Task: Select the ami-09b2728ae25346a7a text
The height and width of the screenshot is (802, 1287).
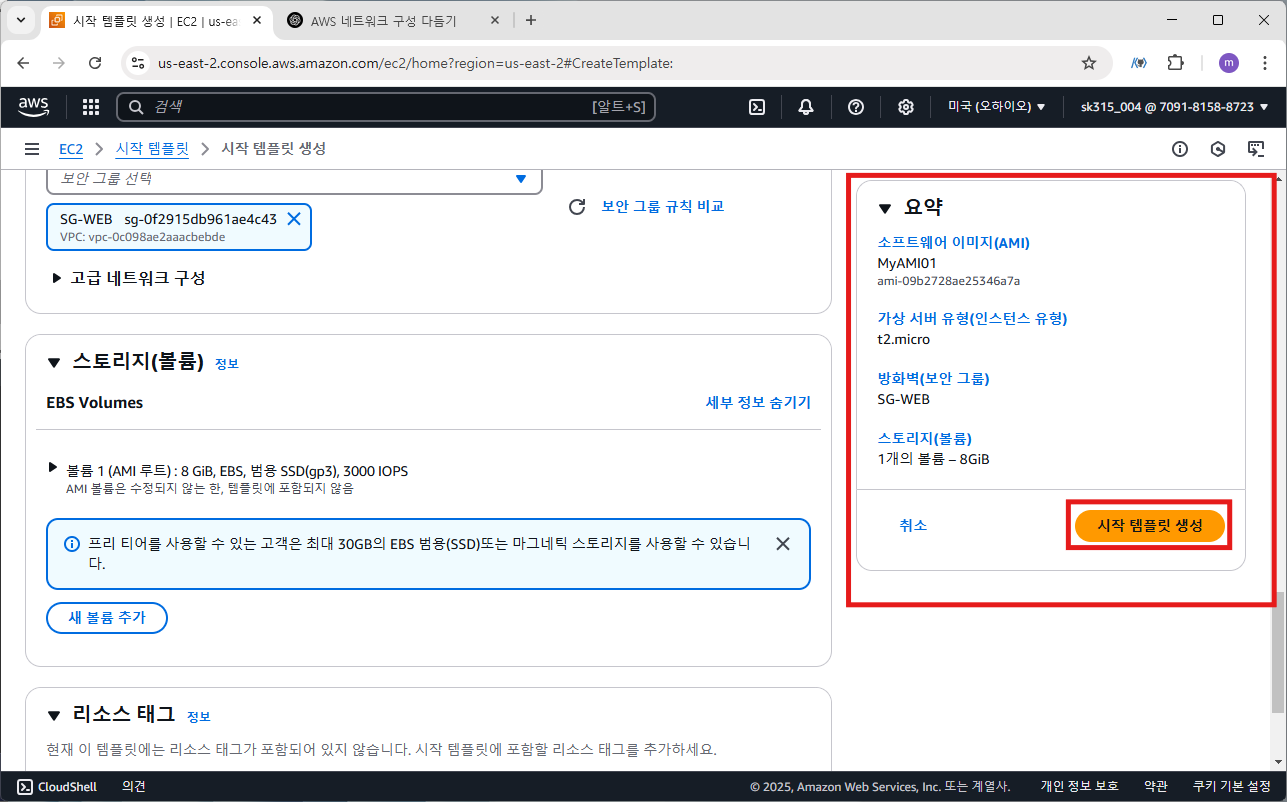Action: pyautogui.click(x=949, y=281)
